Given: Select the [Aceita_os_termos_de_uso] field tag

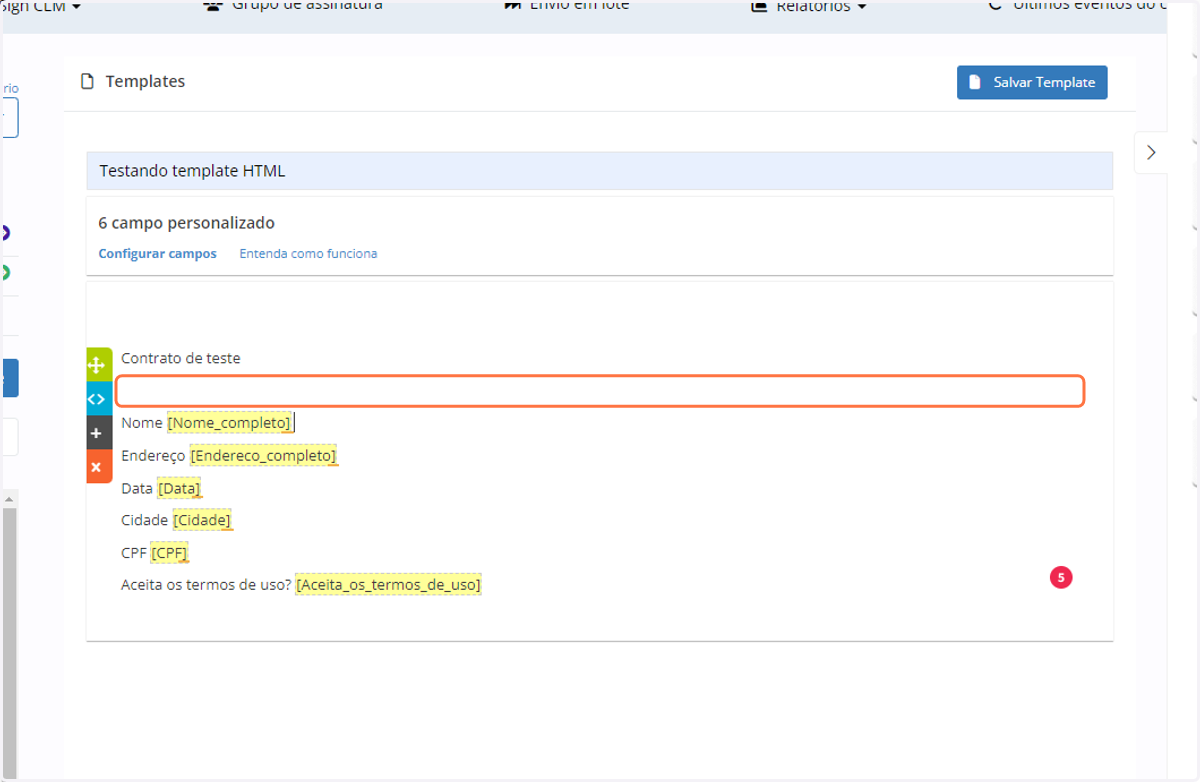Looking at the screenshot, I should tap(388, 585).
